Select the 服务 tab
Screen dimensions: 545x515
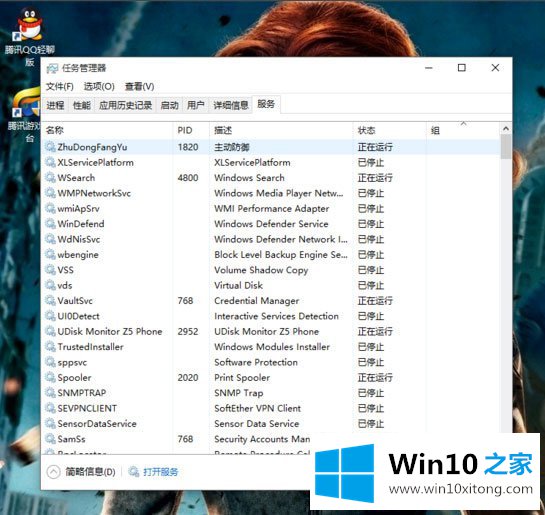point(266,104)
